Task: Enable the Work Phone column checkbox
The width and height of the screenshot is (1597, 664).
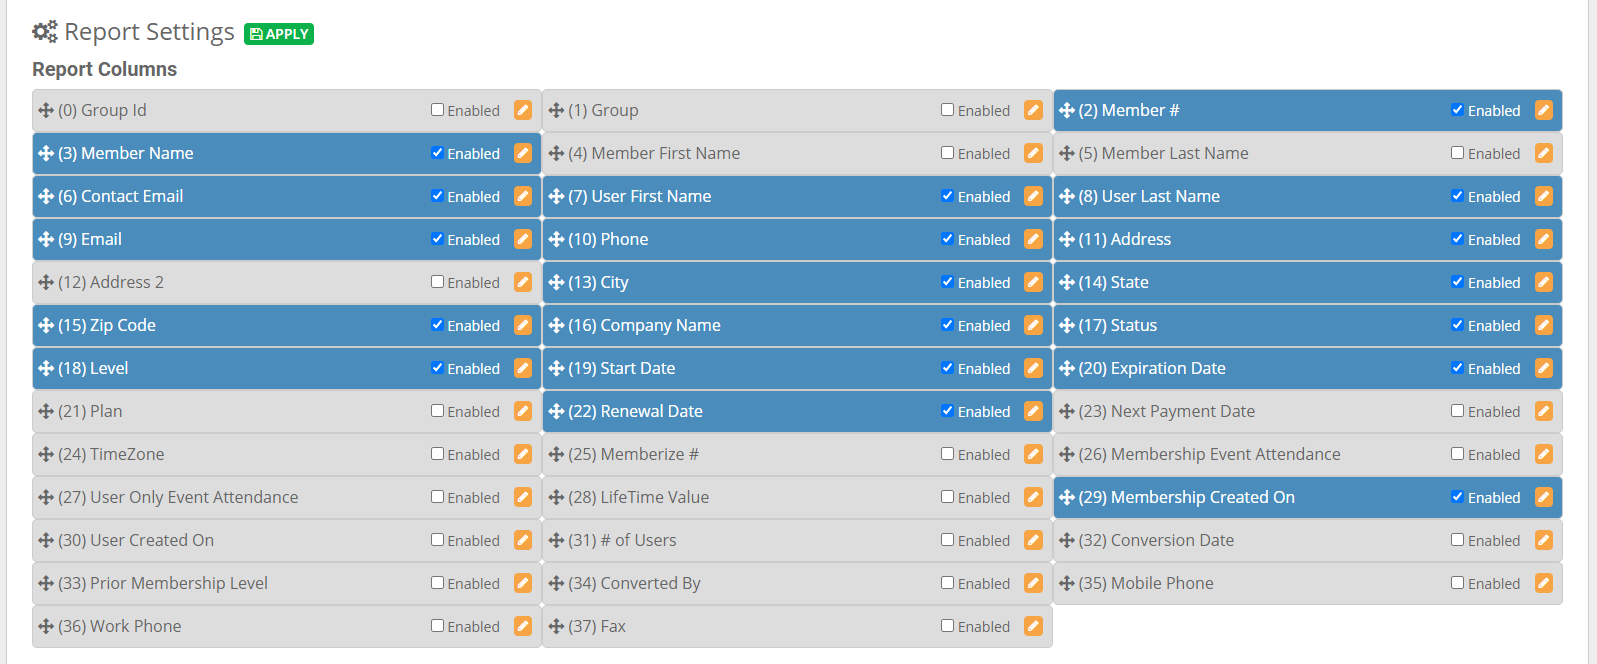Action: click(x=437, y=626)
